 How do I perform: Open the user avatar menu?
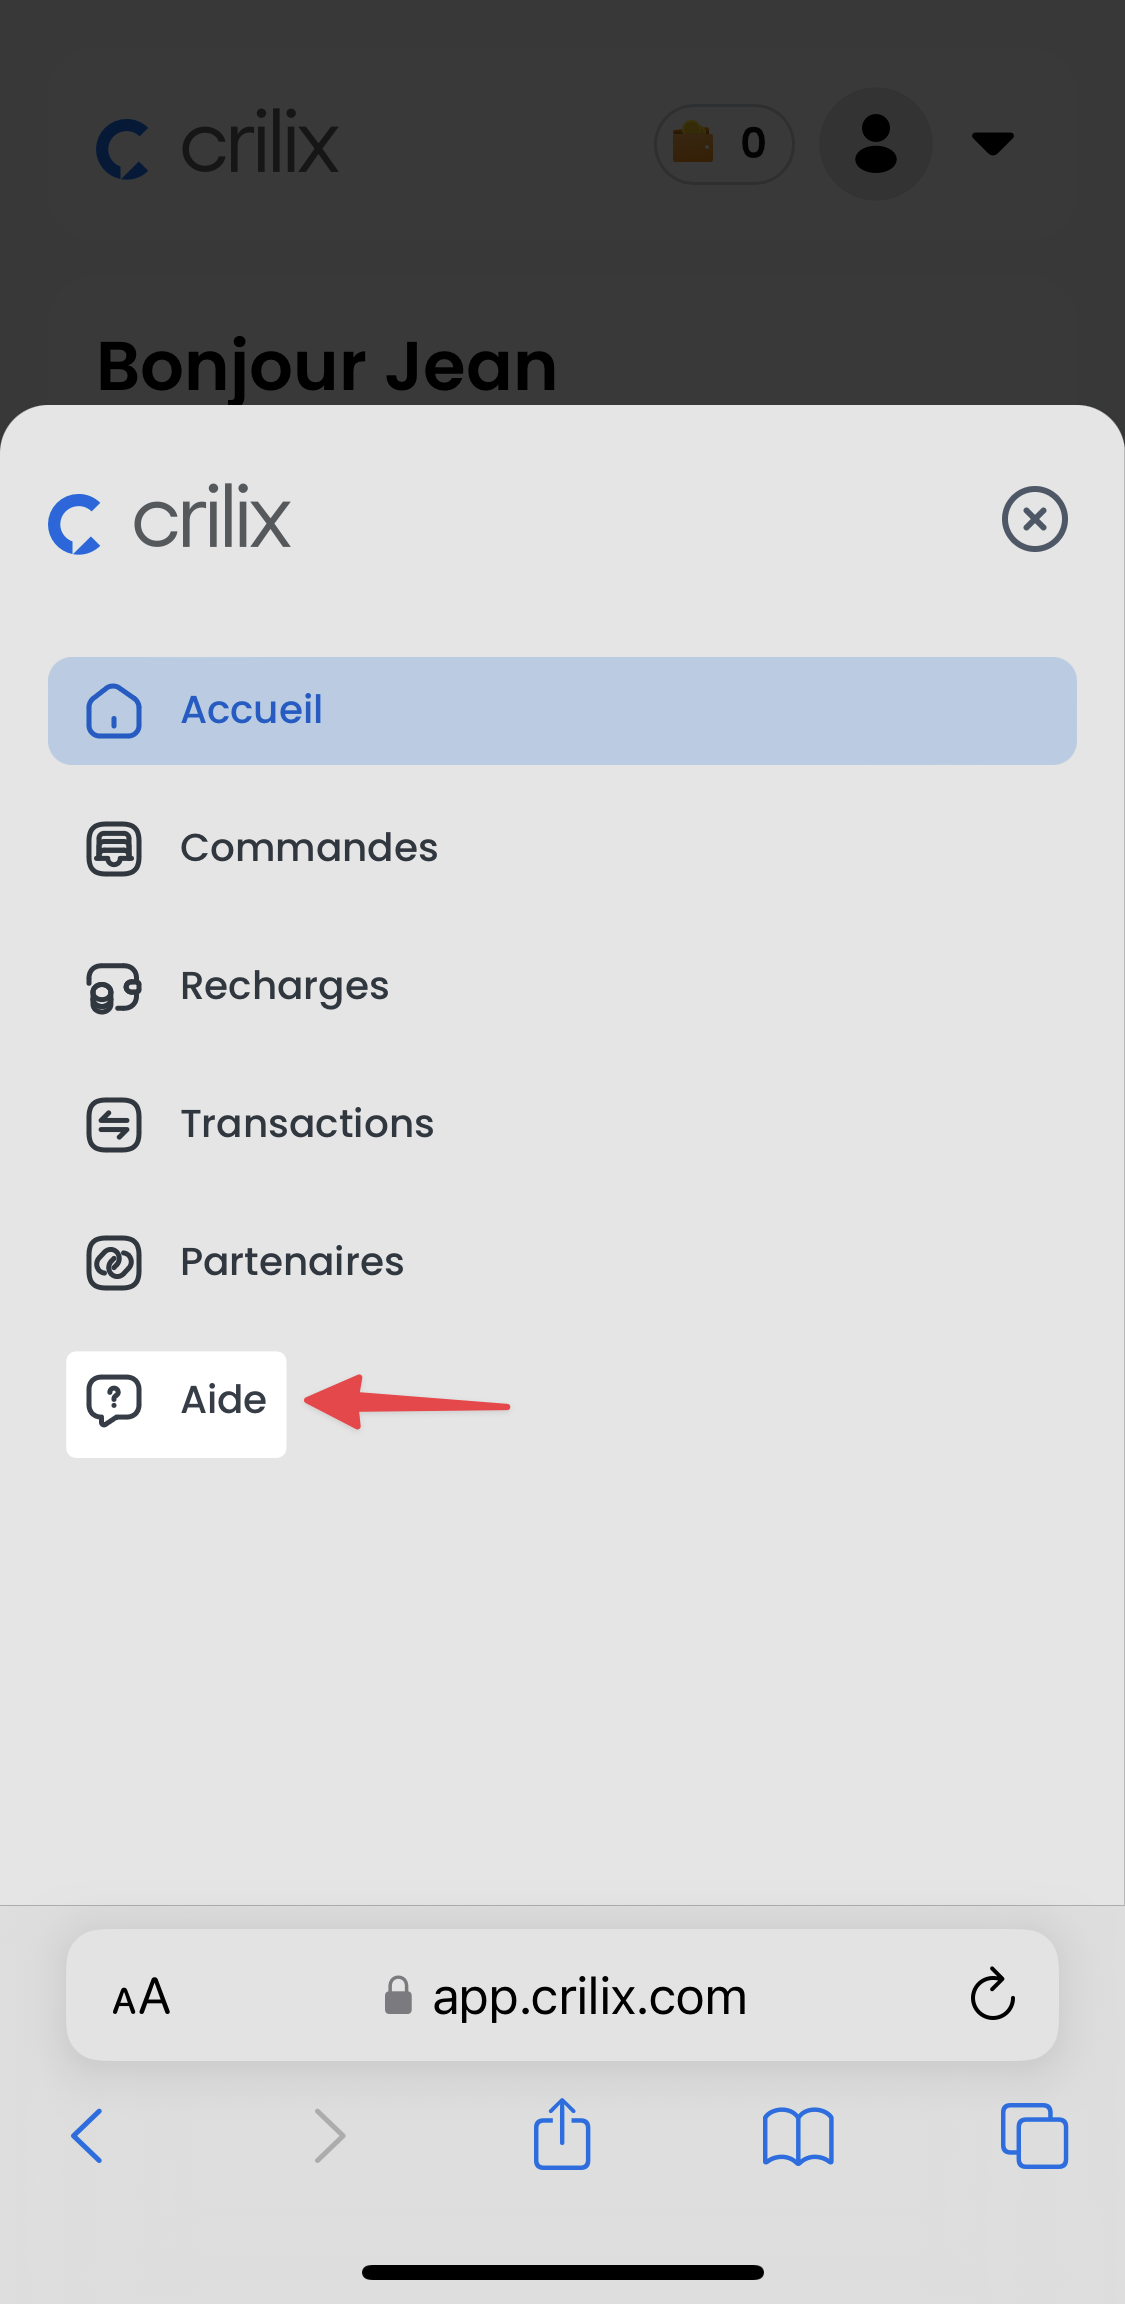tap(876, 144)
